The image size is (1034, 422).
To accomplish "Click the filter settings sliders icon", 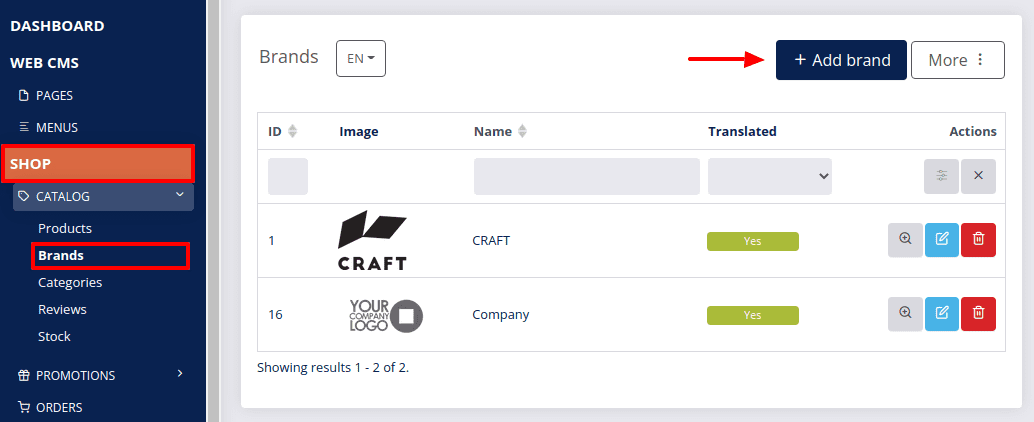I will (942, 176).
